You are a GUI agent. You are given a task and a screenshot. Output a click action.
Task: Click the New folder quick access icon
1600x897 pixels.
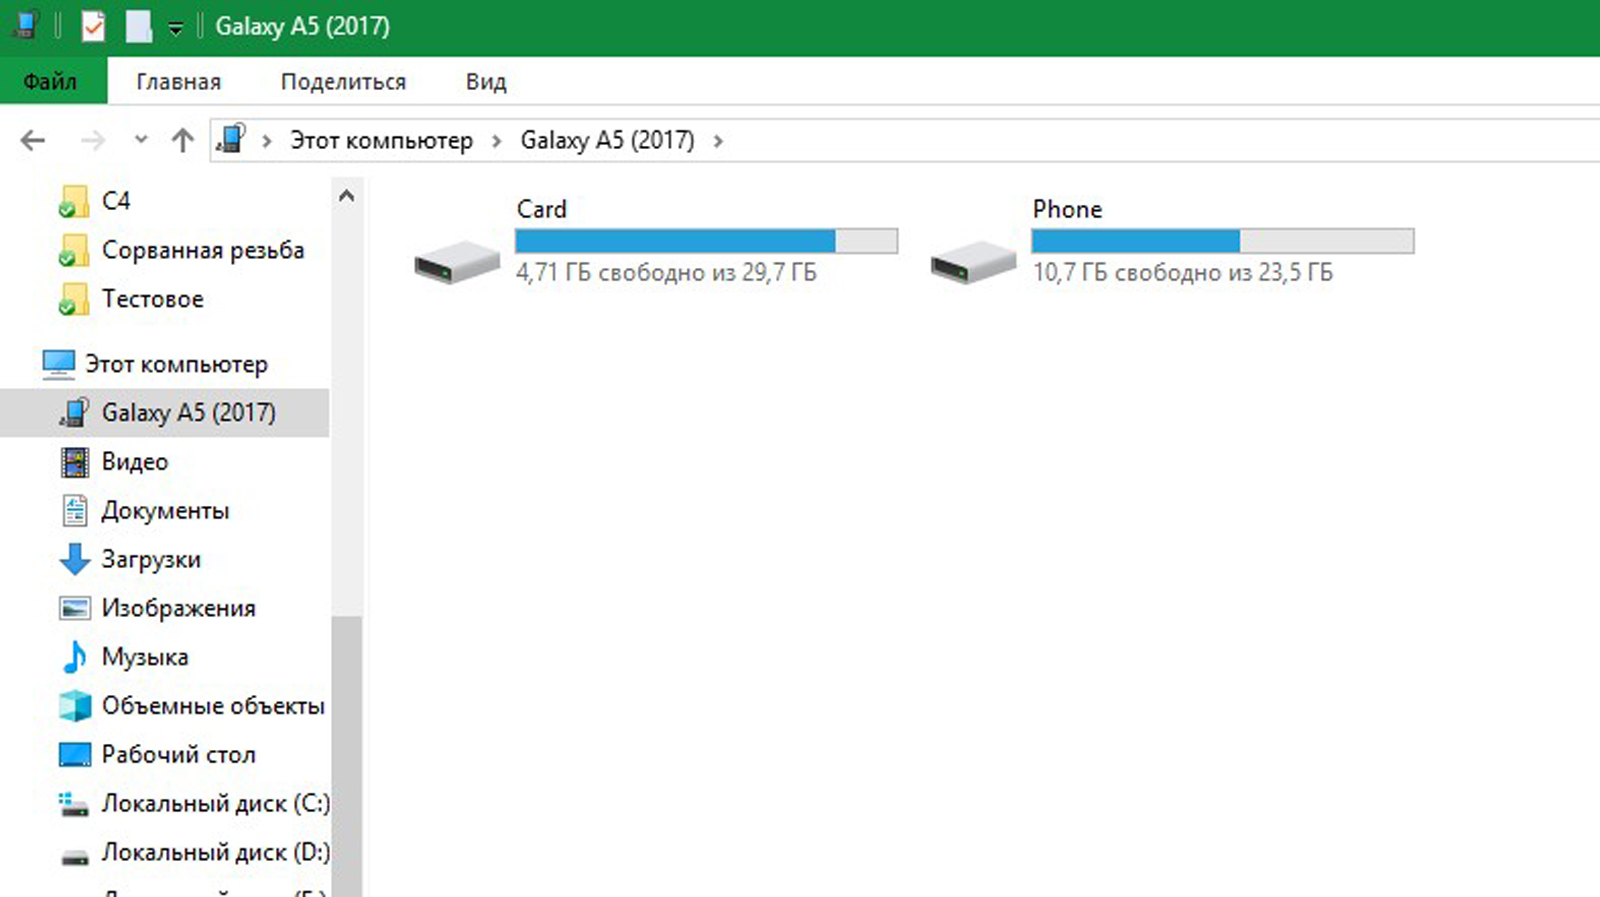pos(138,27)
